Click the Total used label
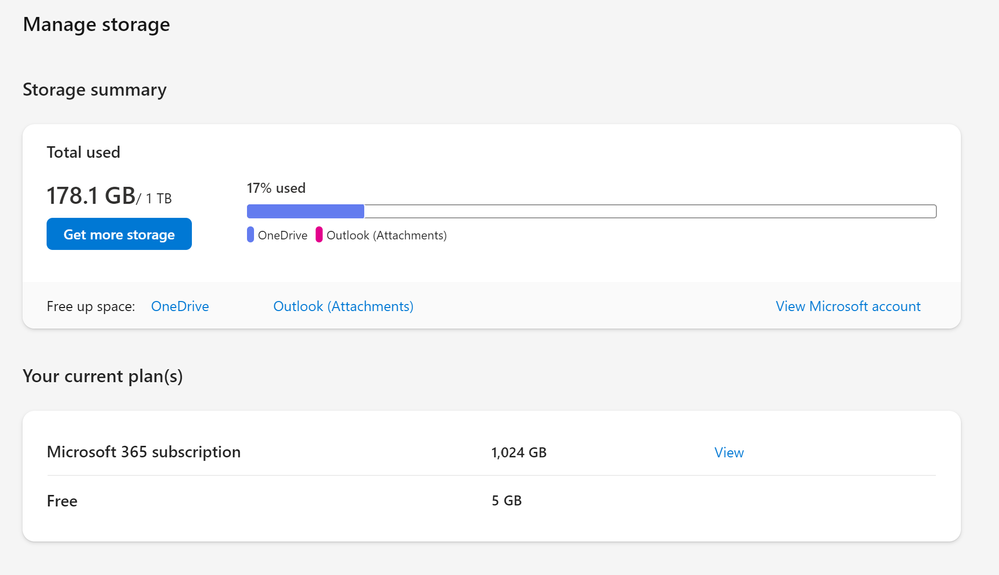This screenshot has height=575, width=999. coord(83,152)
